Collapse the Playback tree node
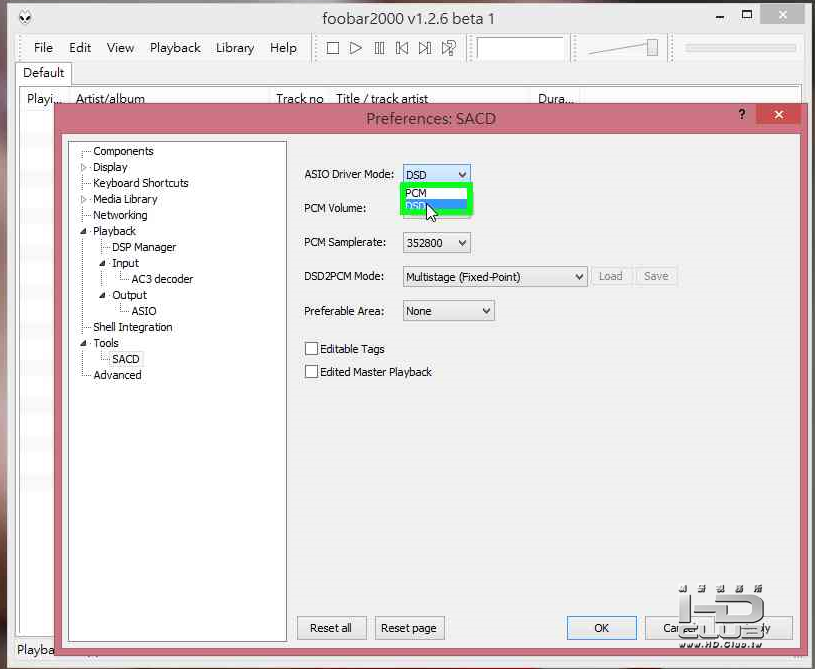 (83, 231)
